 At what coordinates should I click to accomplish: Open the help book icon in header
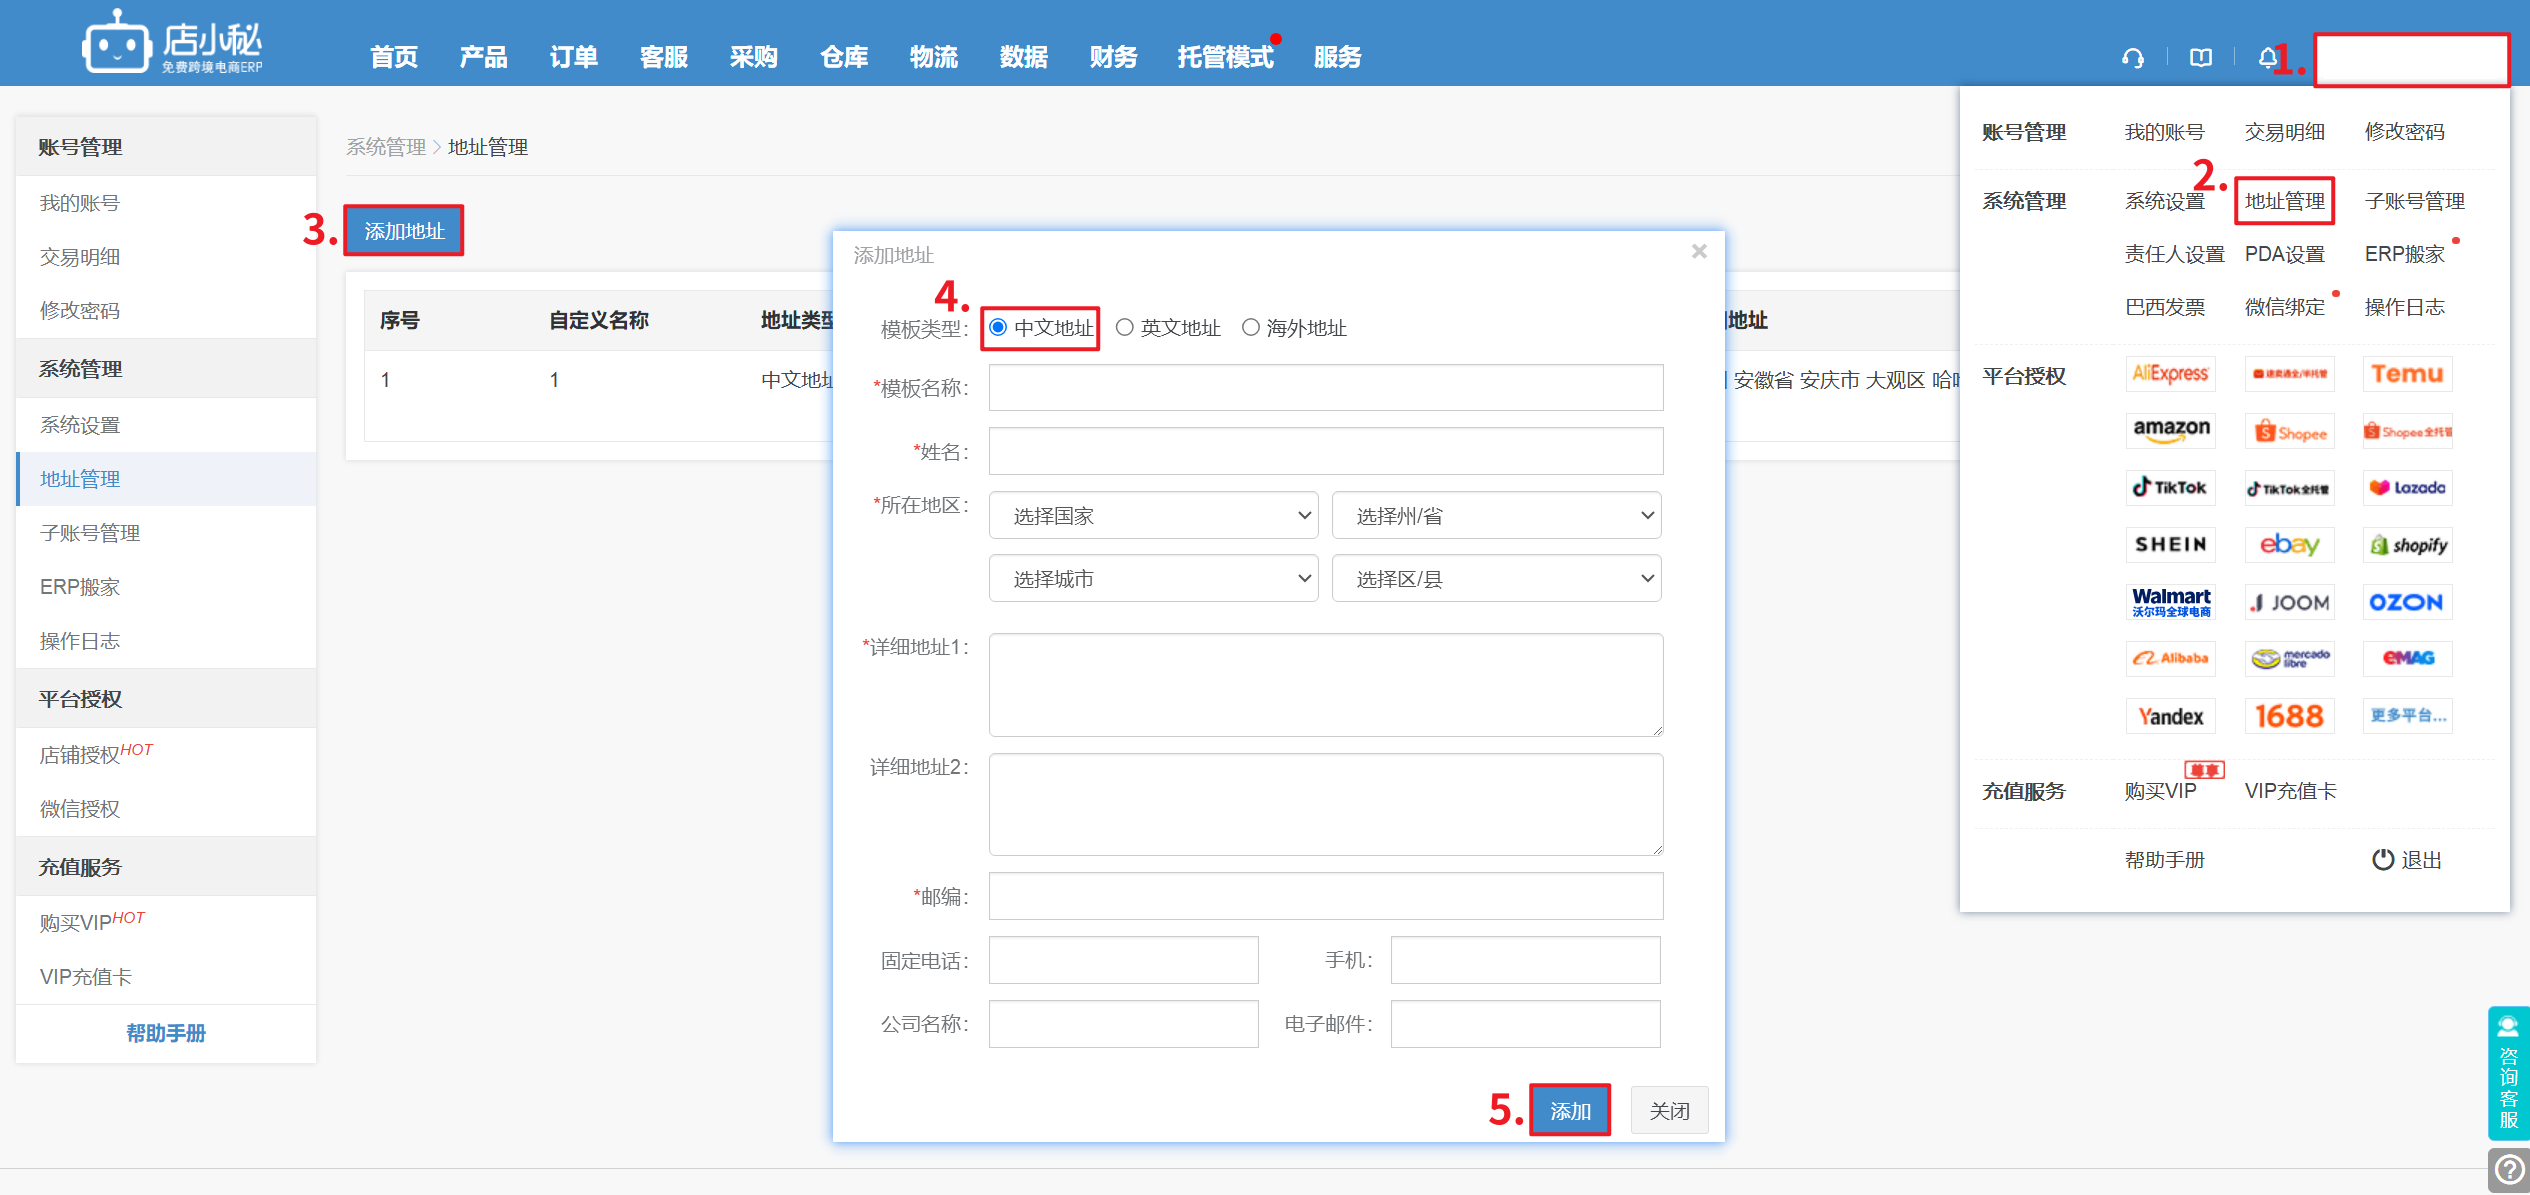2200,58
